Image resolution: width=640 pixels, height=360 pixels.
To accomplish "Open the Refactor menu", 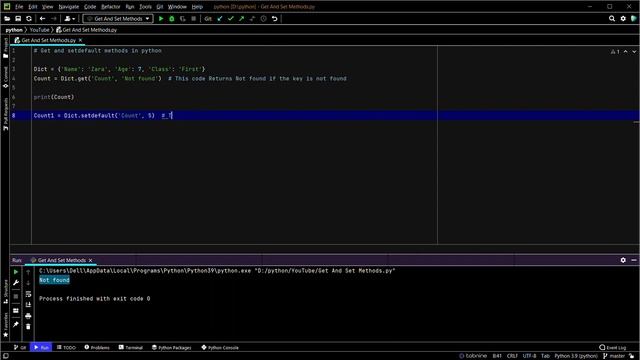I will [x=111, y=7].
